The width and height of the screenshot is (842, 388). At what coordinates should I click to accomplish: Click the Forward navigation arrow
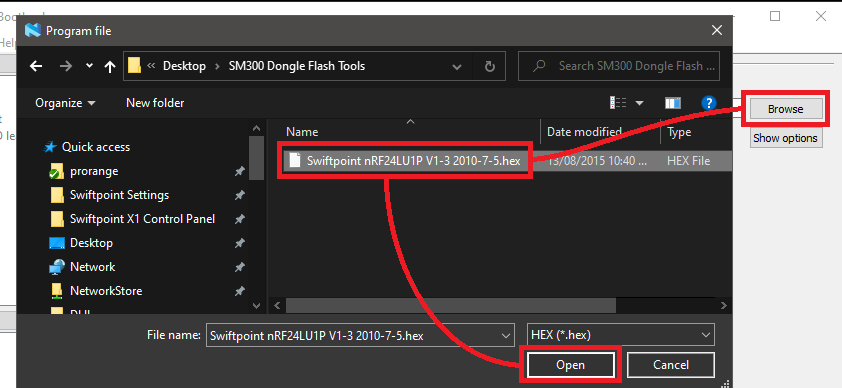(66, 66)
